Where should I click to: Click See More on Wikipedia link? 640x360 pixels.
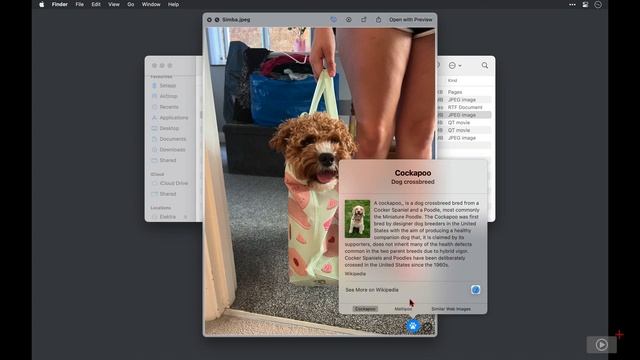[x=372, y=290]
